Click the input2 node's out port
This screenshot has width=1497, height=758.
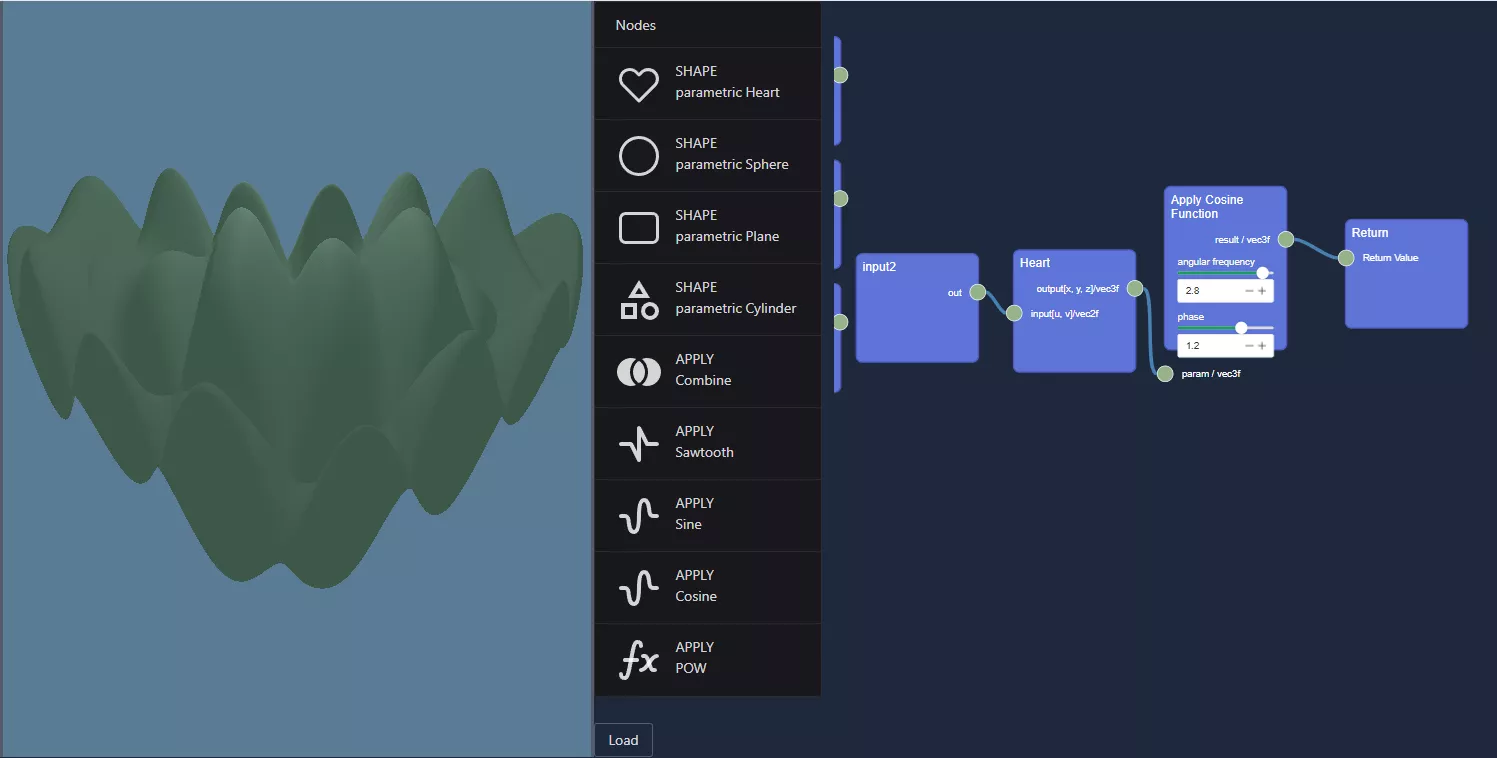978,292
